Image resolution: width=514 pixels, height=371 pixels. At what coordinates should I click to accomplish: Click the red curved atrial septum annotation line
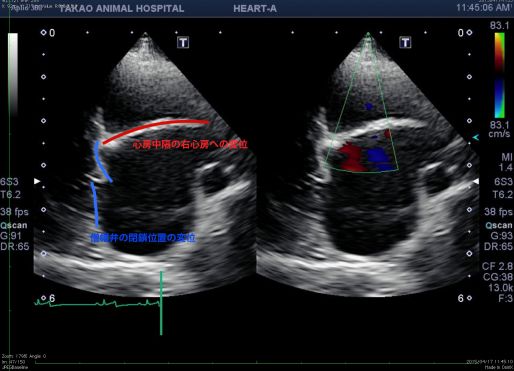click(x=156, y=130)
